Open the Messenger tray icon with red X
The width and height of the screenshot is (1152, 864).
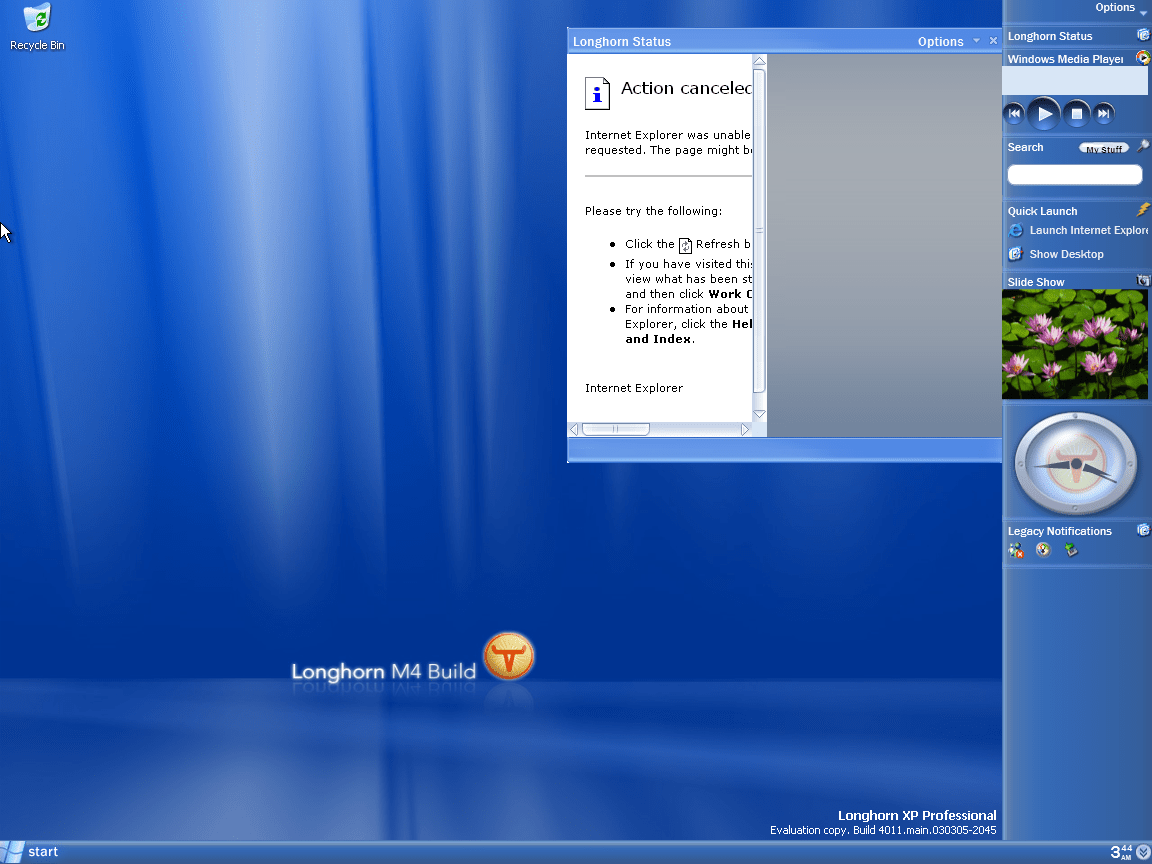[1016, 550]
